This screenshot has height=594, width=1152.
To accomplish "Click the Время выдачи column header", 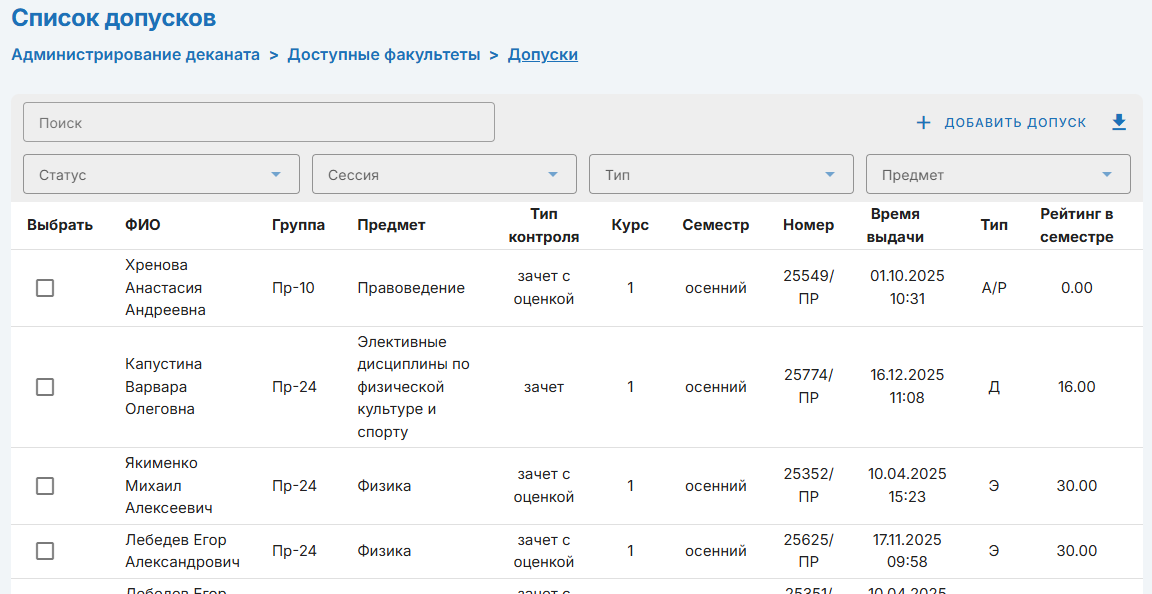I will pos(897,225).
